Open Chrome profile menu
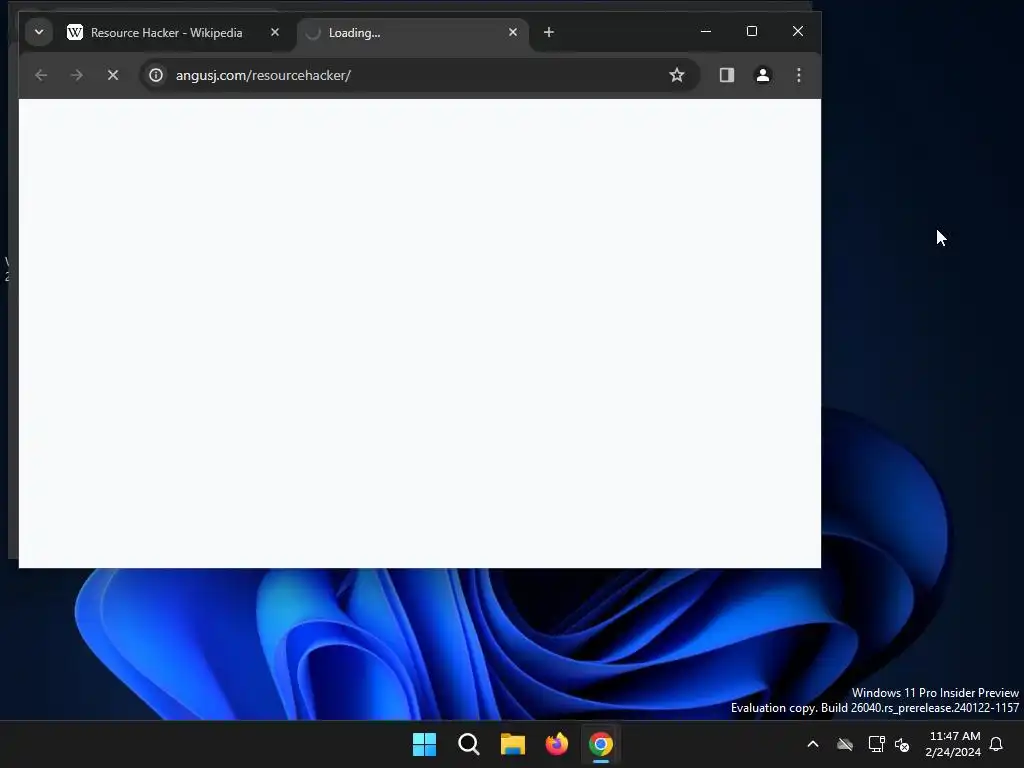This screenshot has width=1024, height=768. (x=763, y=75)
